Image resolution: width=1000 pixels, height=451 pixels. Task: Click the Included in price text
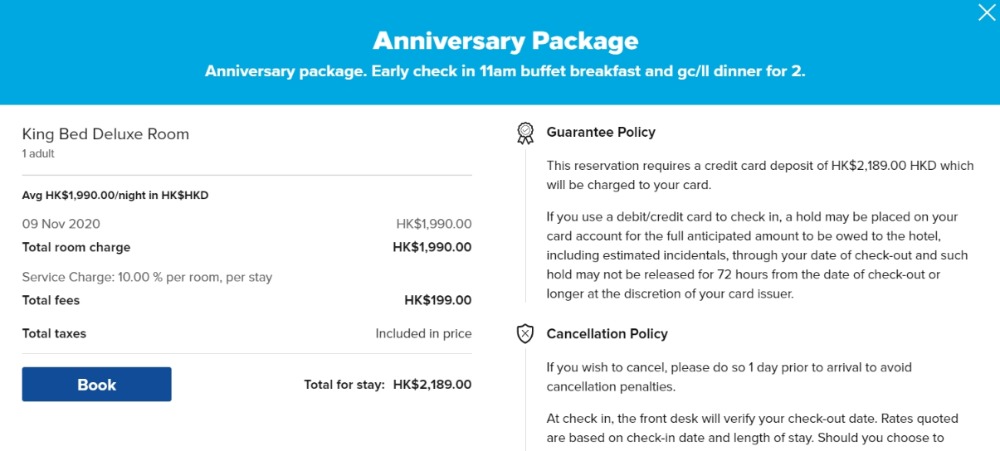pyautogui.click(x=423, y=334)
